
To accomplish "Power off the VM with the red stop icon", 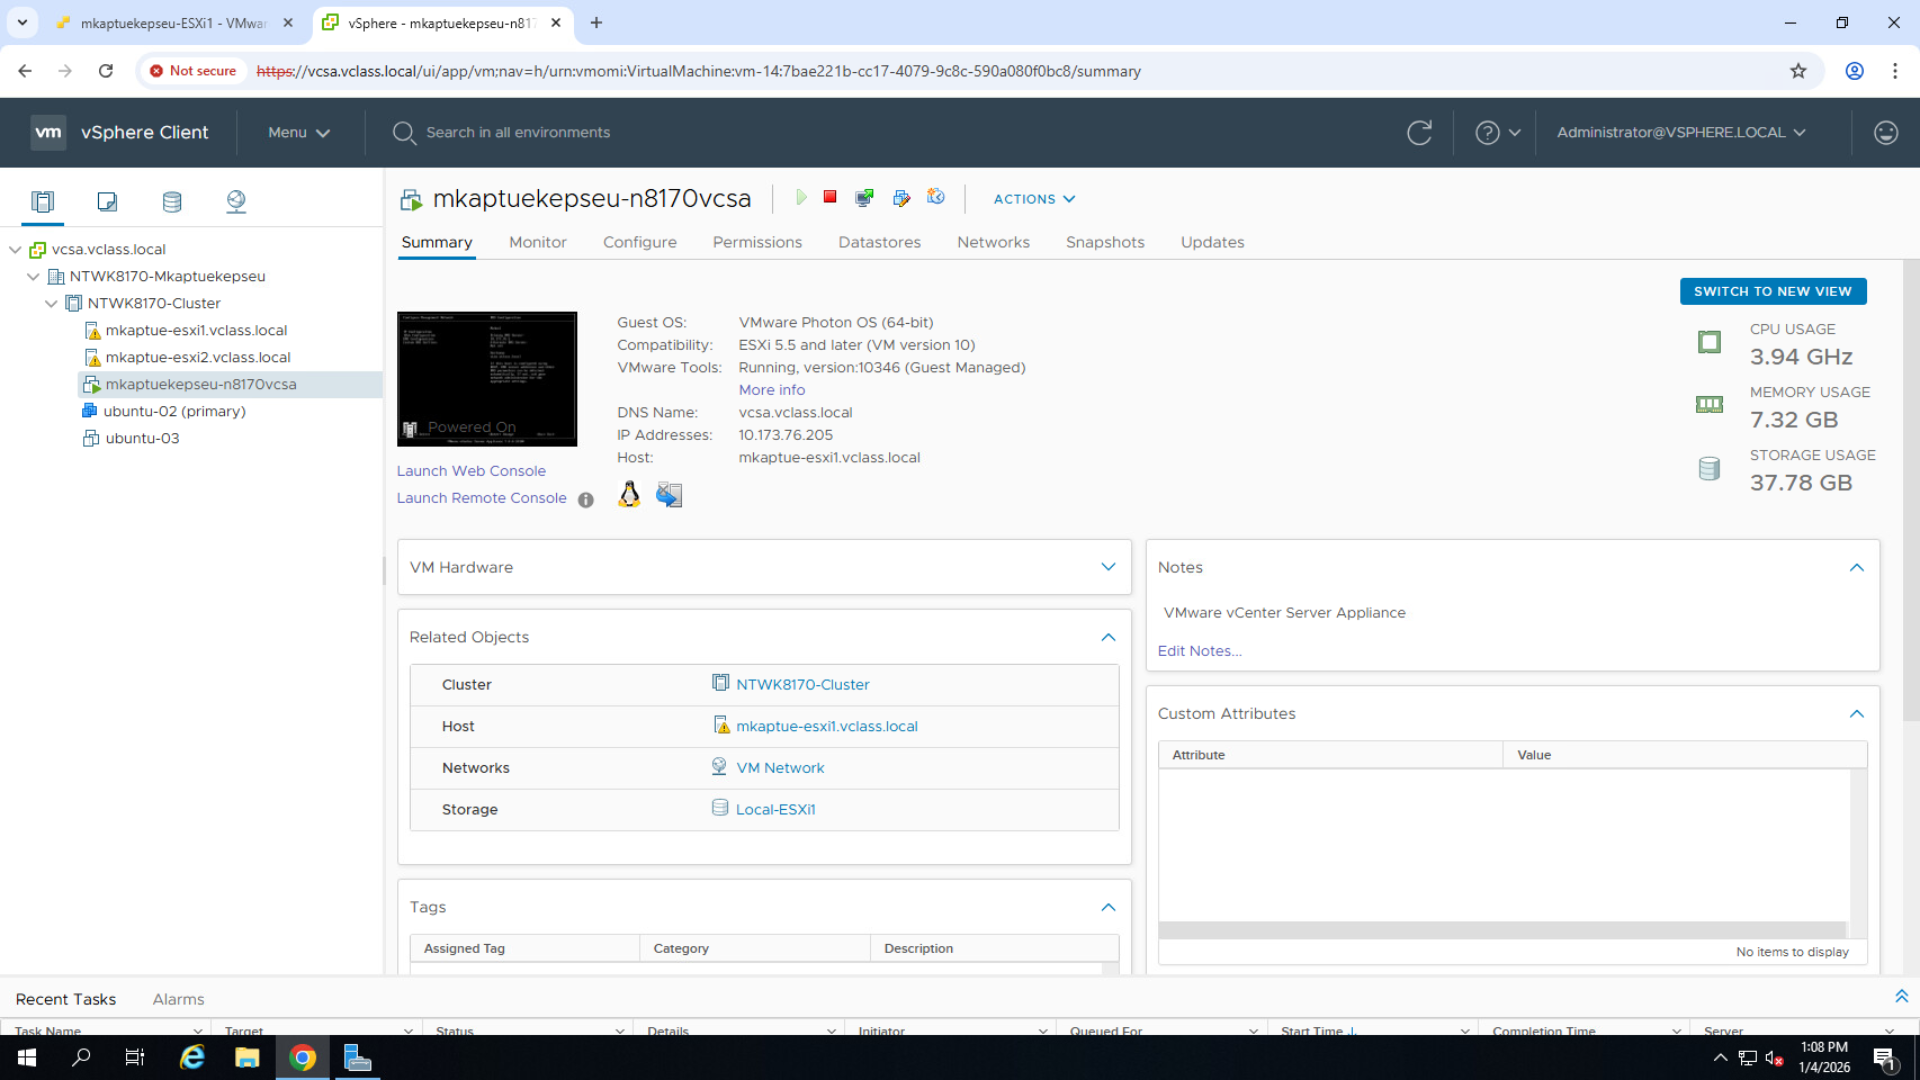I will coord(830,197).
